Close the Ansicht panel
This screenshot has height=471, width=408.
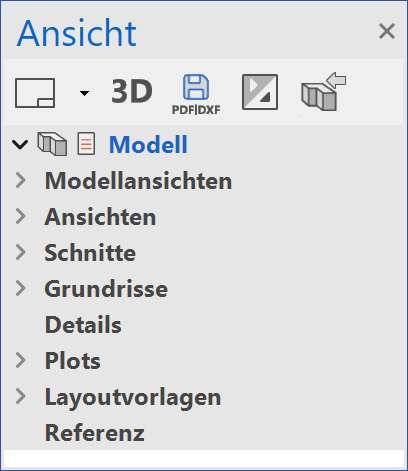click(387, 31)
